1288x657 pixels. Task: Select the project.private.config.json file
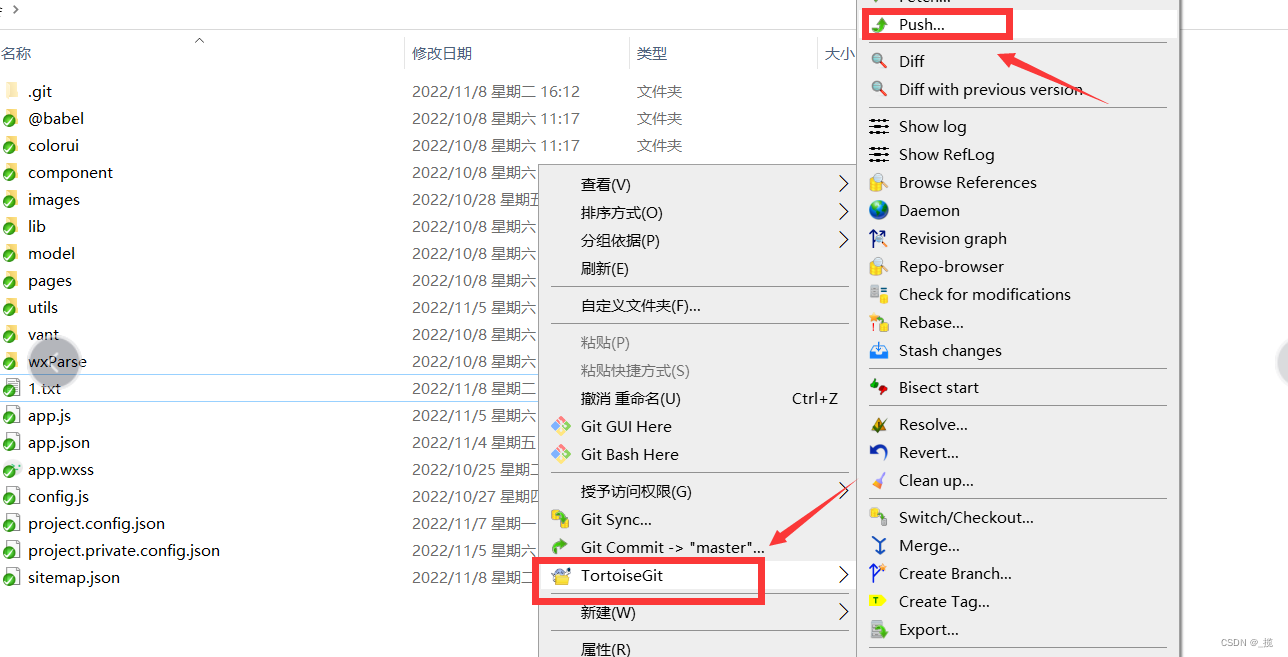[124, 550]
